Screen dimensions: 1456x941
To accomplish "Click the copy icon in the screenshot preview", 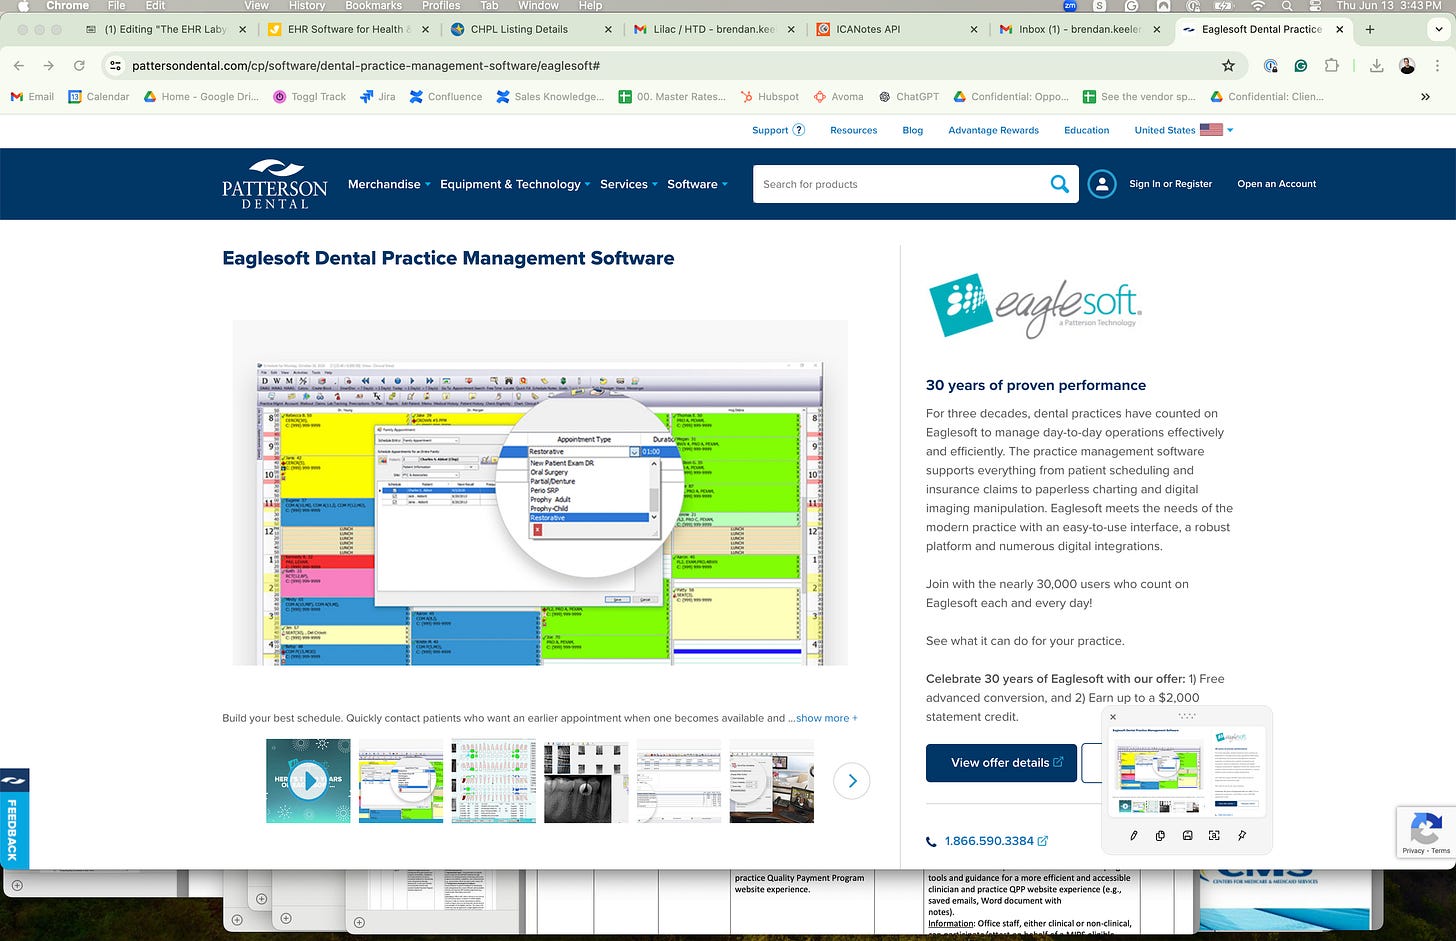I will (1160, 835).
